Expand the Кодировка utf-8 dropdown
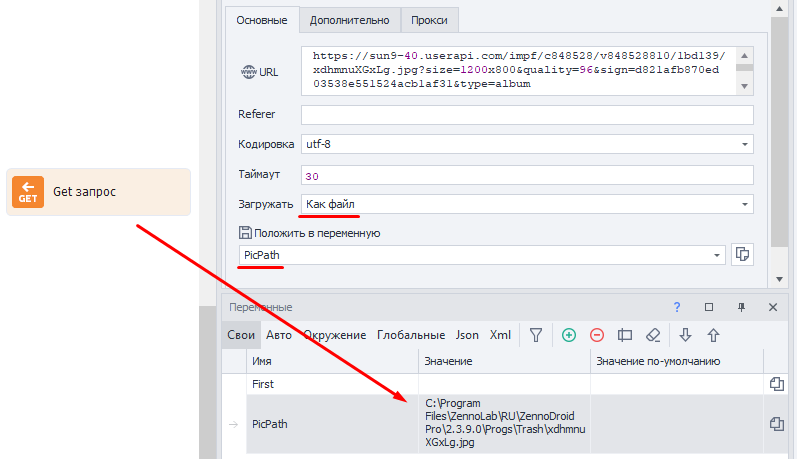Image resolution: width=797 pixels, height=459 pixels. [745, 145]
